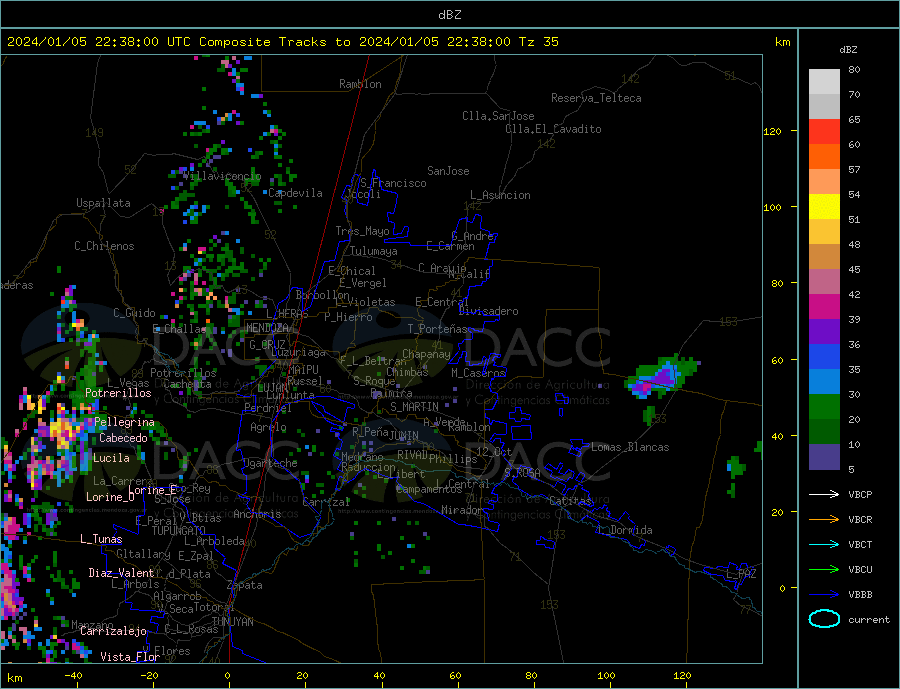Viewport: 900px width, 689px height.
Task: Click the Clla.El_Cavadito label
Action: coord(553,129)
